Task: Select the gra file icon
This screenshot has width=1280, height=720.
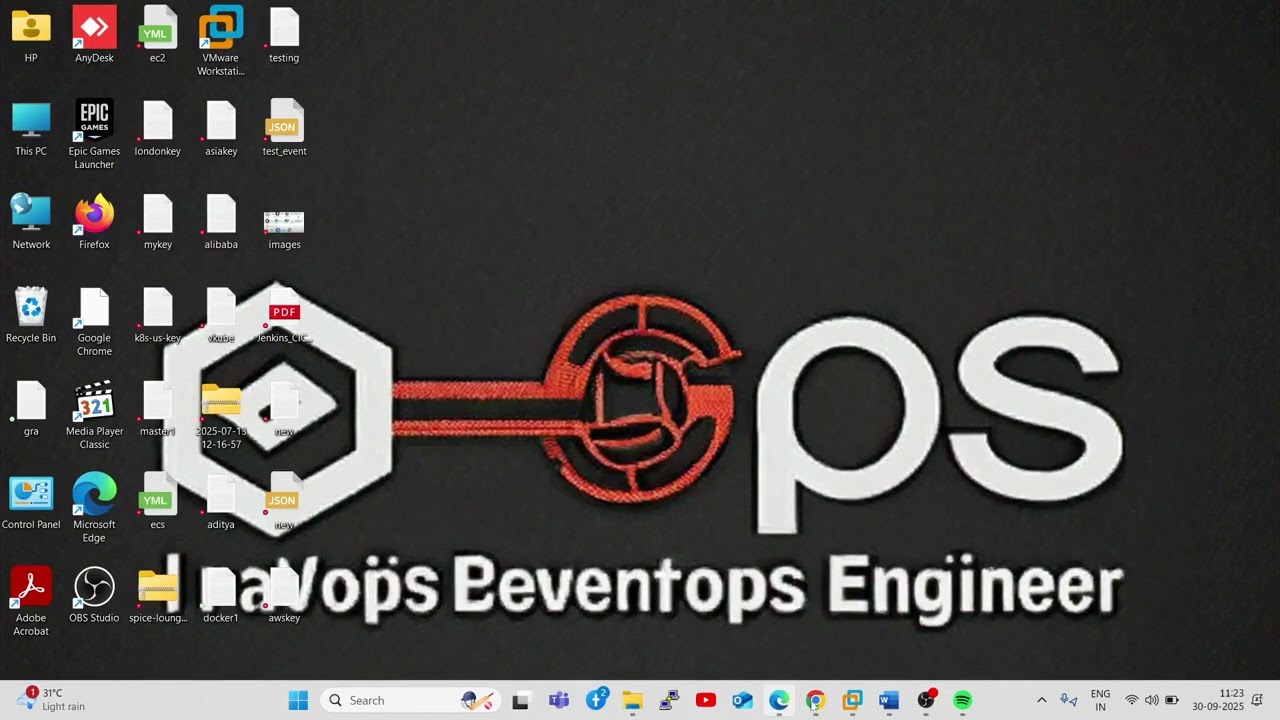Action: (31, 408)
